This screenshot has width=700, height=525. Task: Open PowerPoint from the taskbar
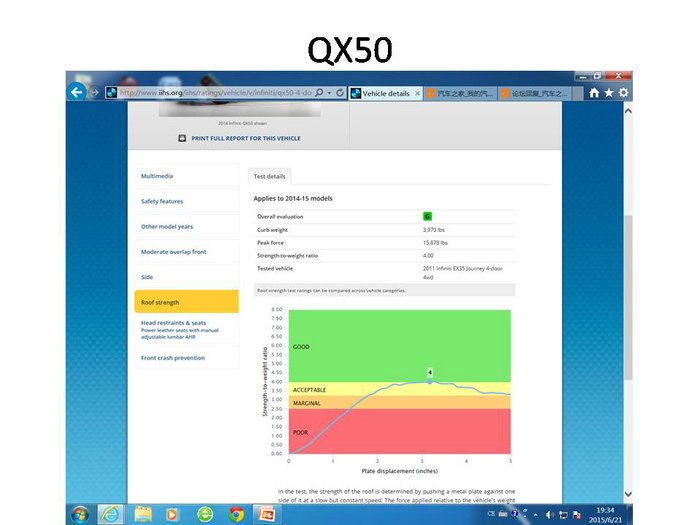click(x=268, y=514)
